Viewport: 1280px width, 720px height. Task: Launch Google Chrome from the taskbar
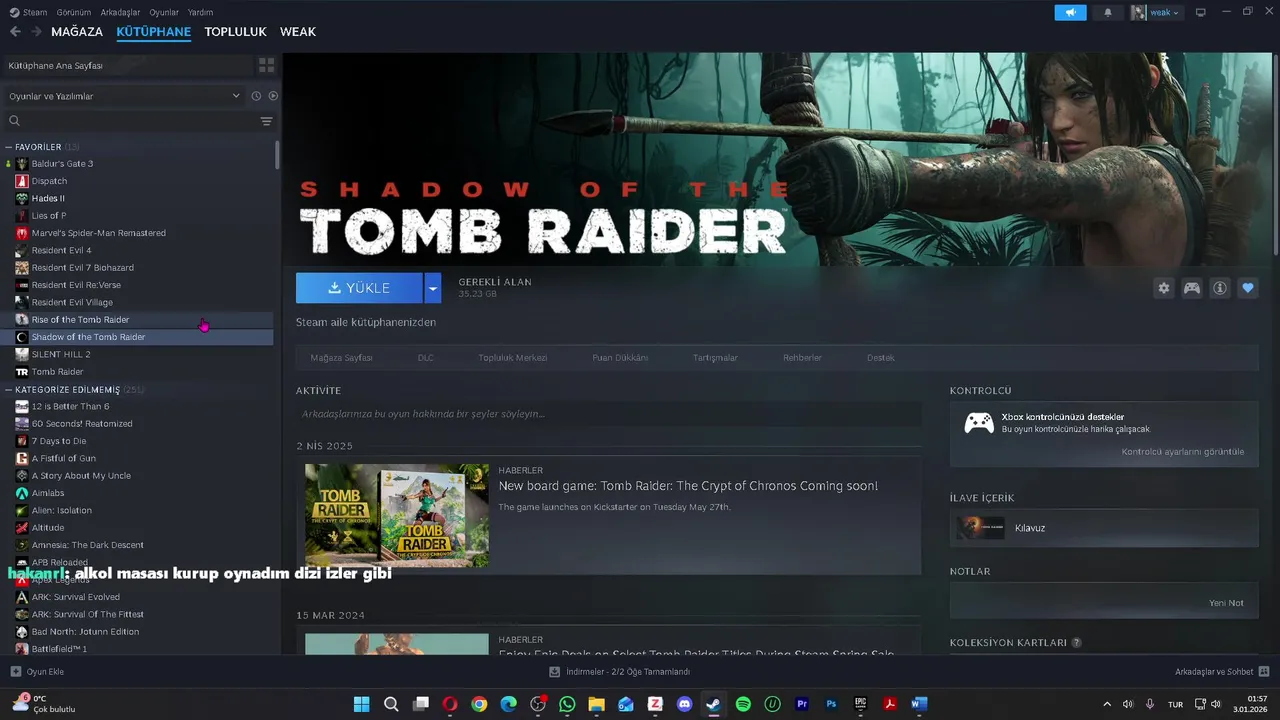pos(479,704)
